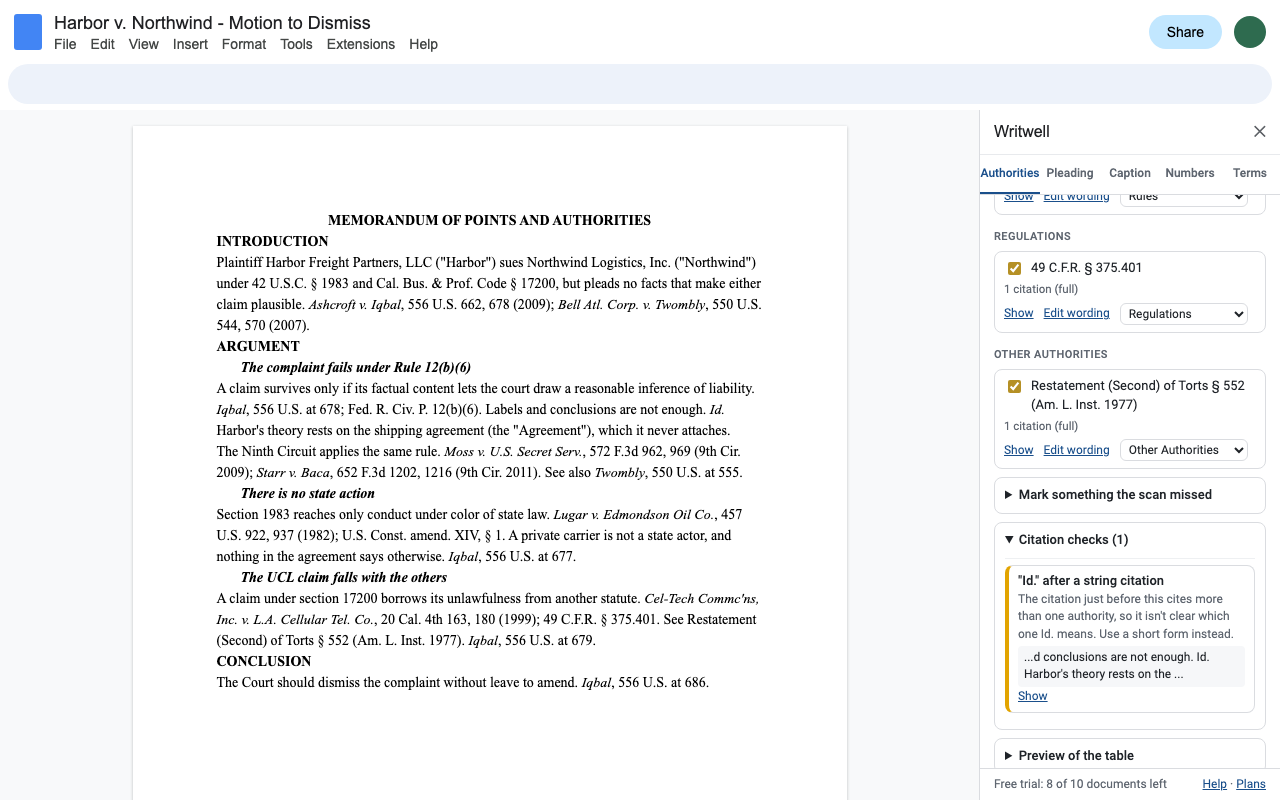Open the Edit menu
Image resolution: width=1280 pixels, height=800 pixels.
point(102,44)
